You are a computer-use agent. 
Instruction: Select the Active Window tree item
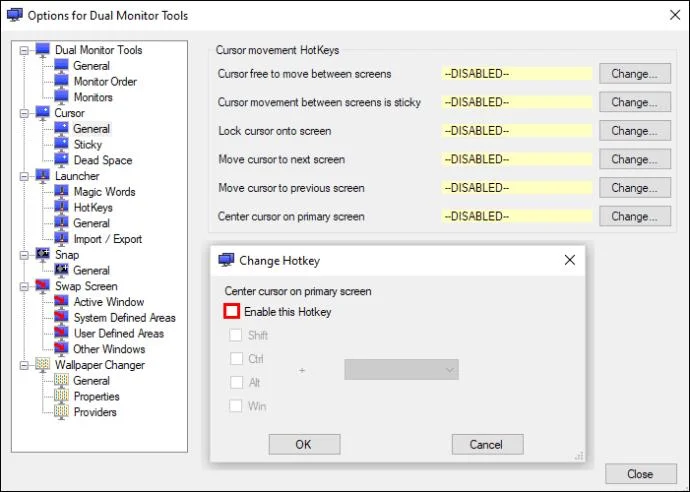click(109, 302)
